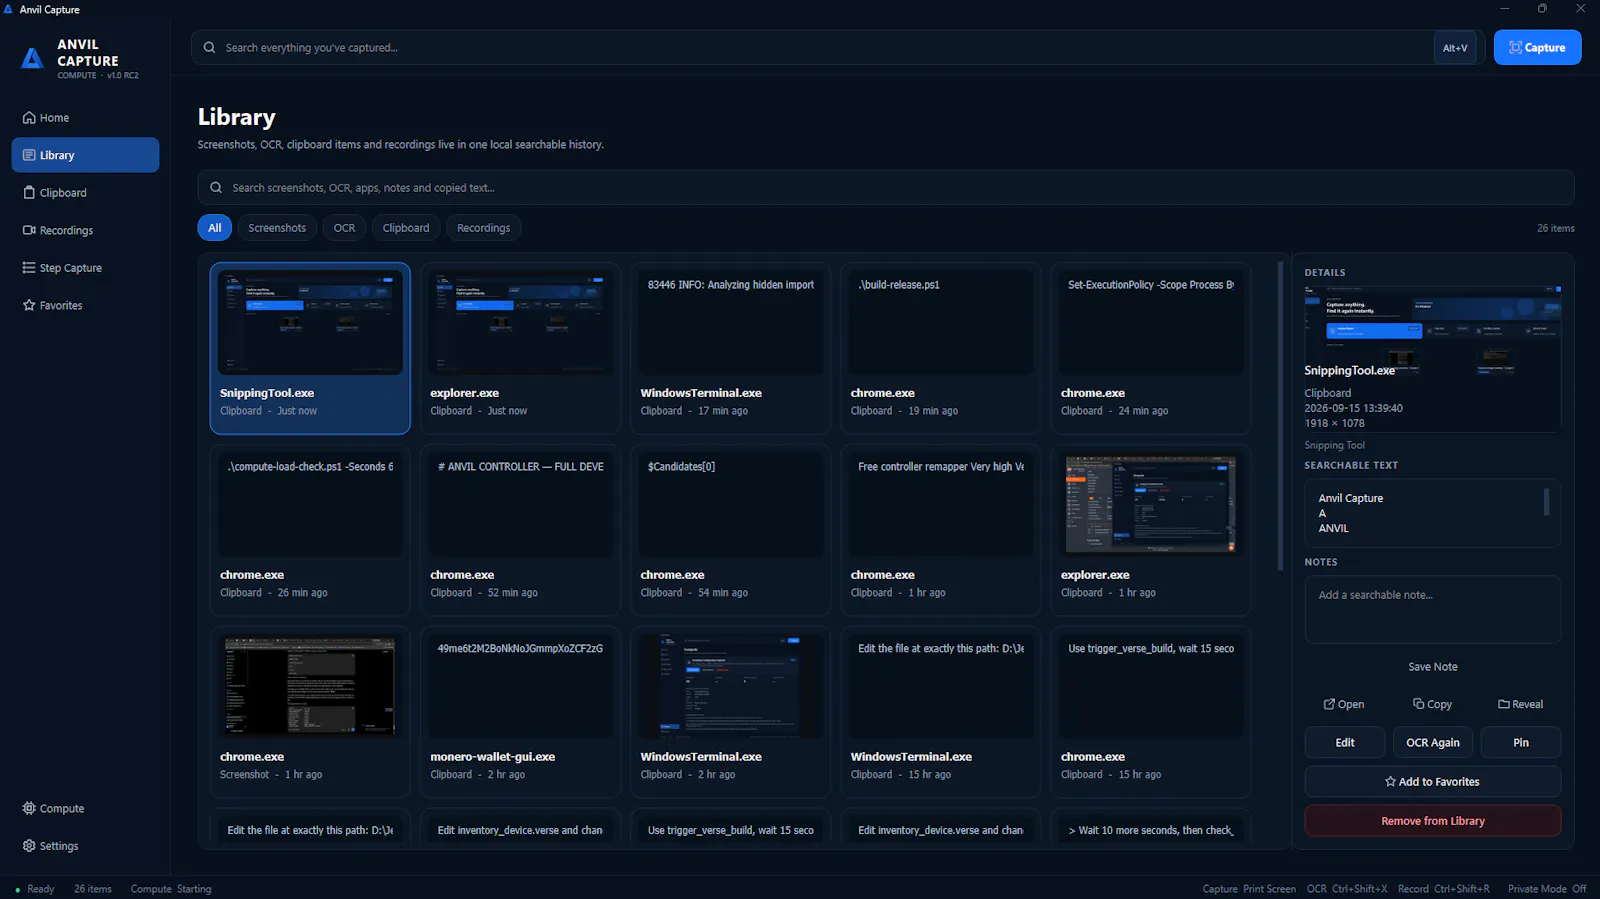This screenshot has width=1600, height=899.
Task: Open monero-wallet-gui.exe card
Action: pos(520,712)
